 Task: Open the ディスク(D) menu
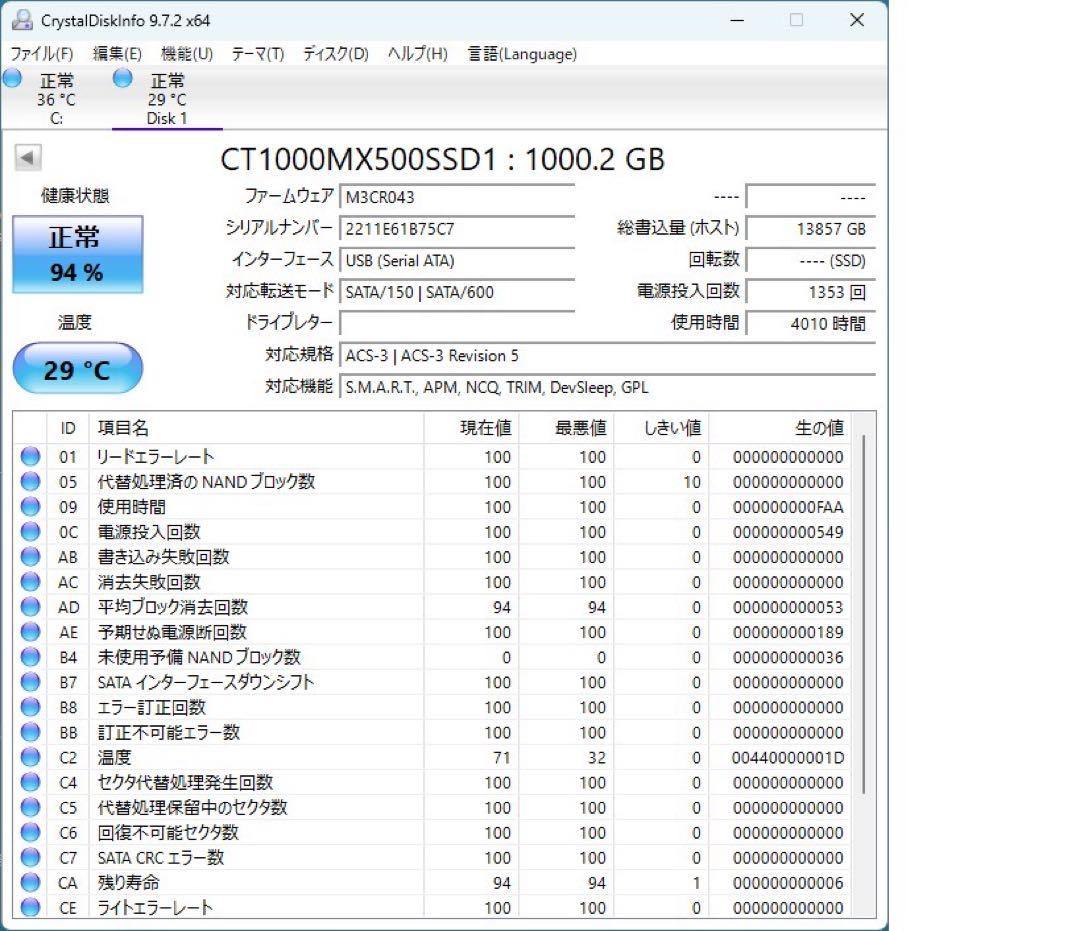coord(333,54)
